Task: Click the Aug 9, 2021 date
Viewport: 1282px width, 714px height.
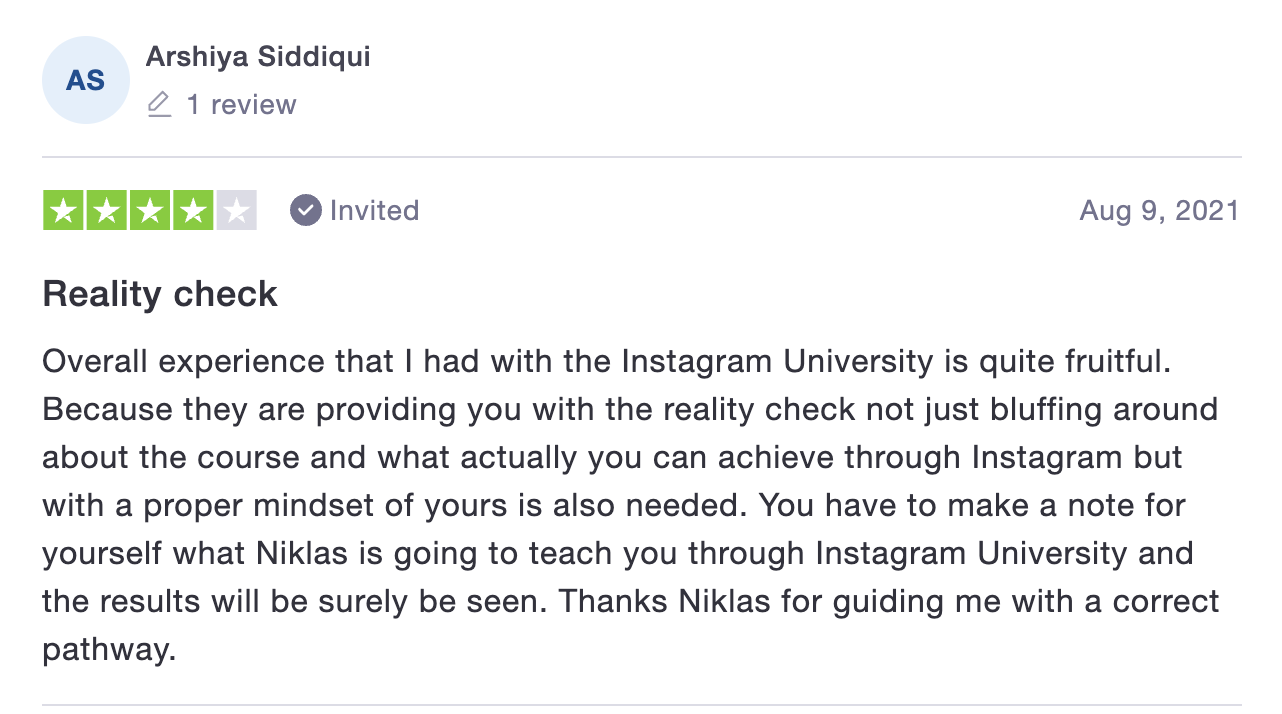Action: point(1160,211)
